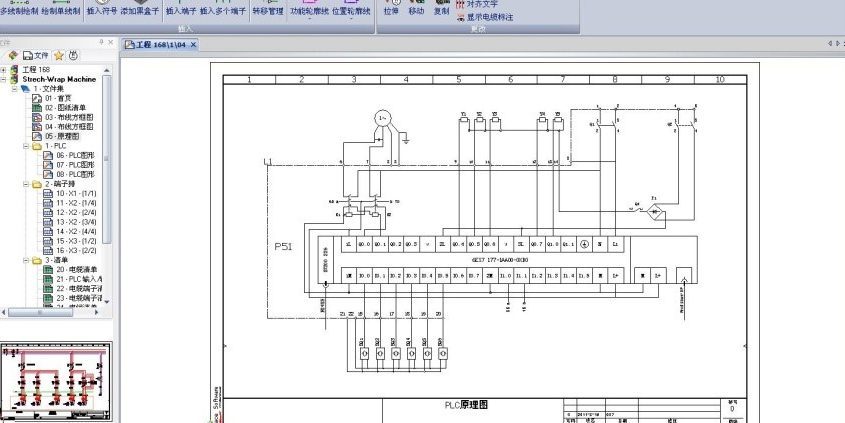845x423 pixels.
Task: Open report 20 - 电缆清单
Action: 77,269
